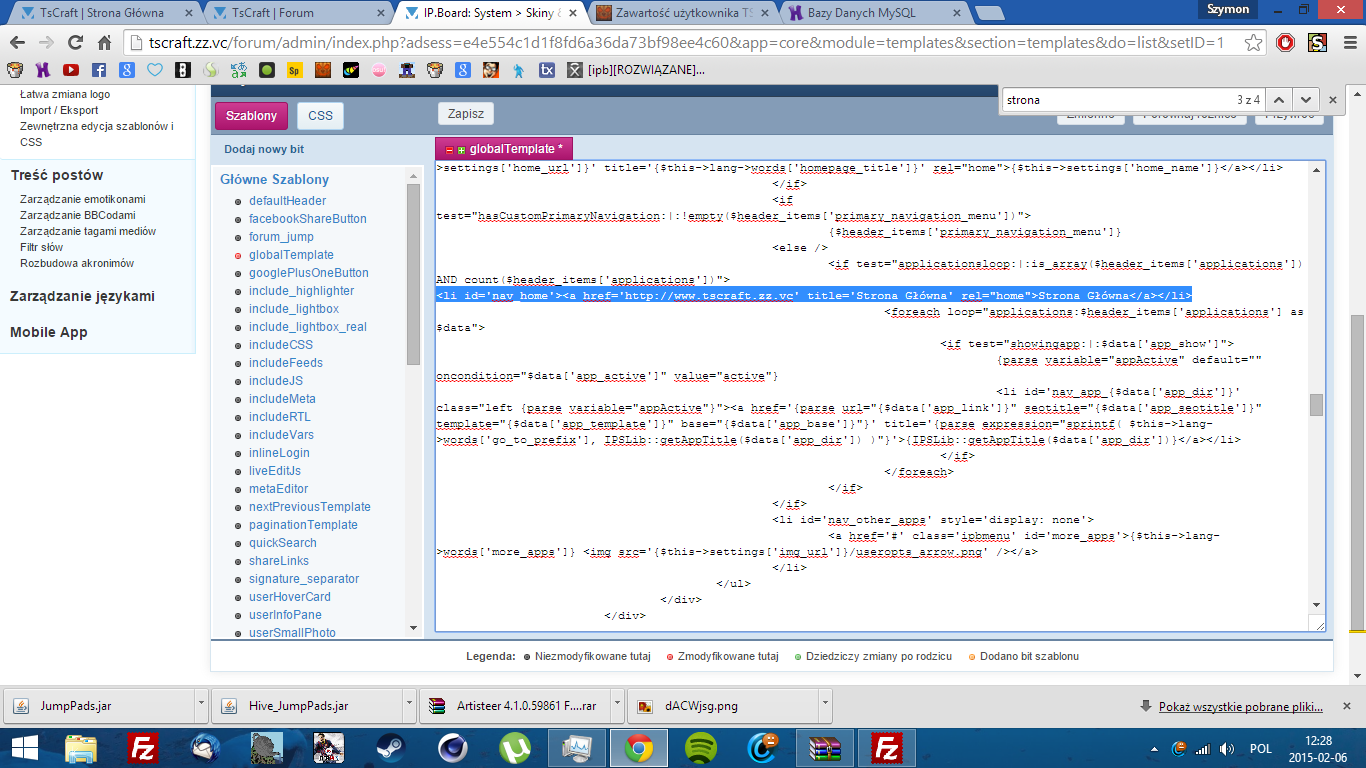Launch Steam from the taskbar

pyautogui.click(x=387, y=747)
